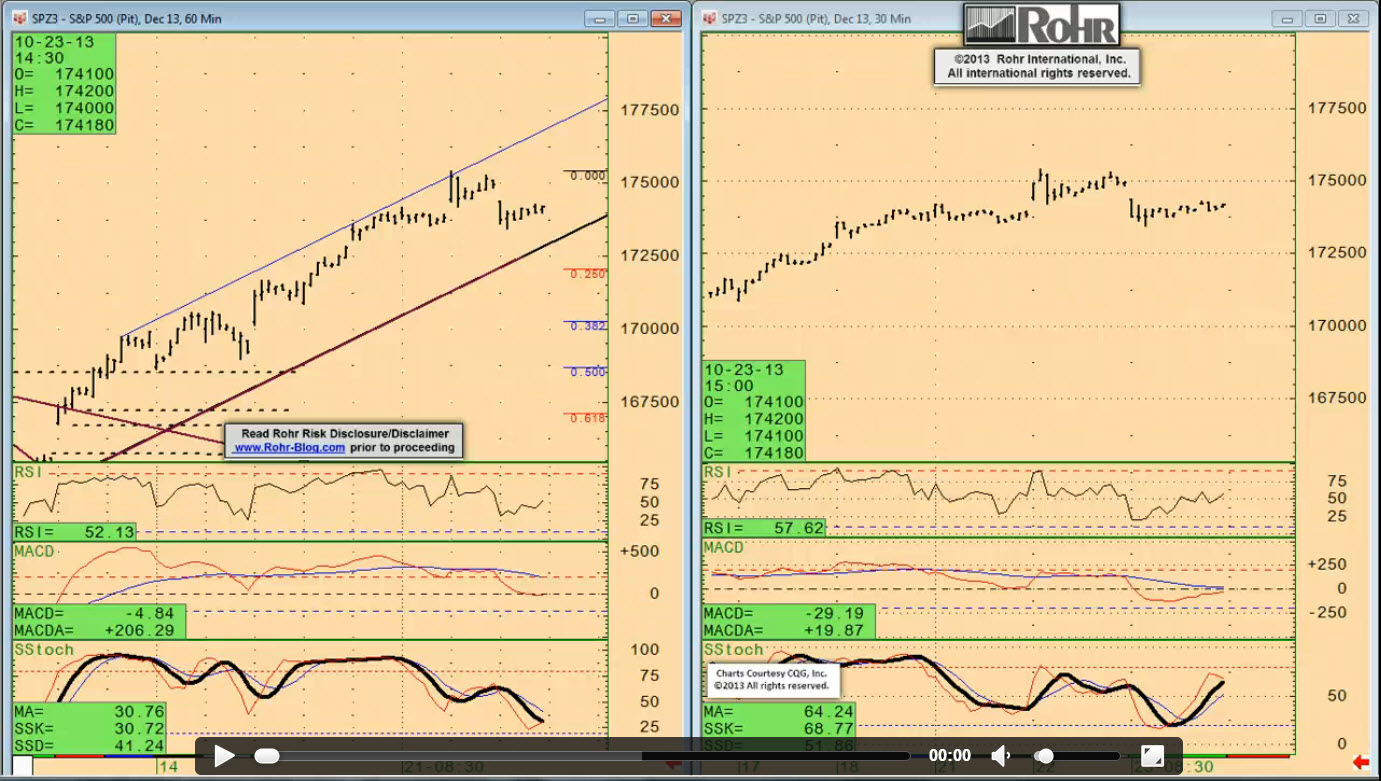Viewport: 1381px width, 781px height.
Task: Open the www.Rohr-Blog.com link
Action: [x=289, y=448]
